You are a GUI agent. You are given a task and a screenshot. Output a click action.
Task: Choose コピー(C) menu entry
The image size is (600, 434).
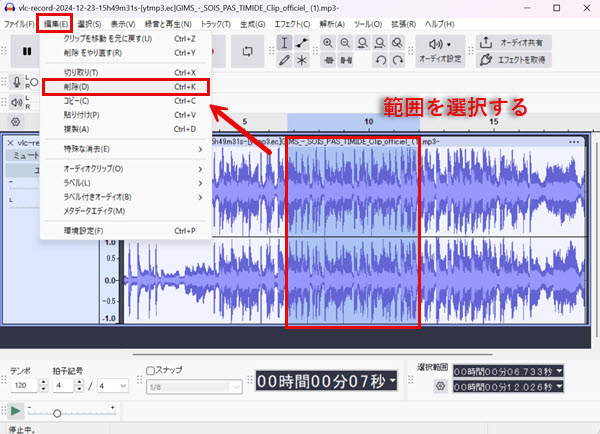coord(126,101)
